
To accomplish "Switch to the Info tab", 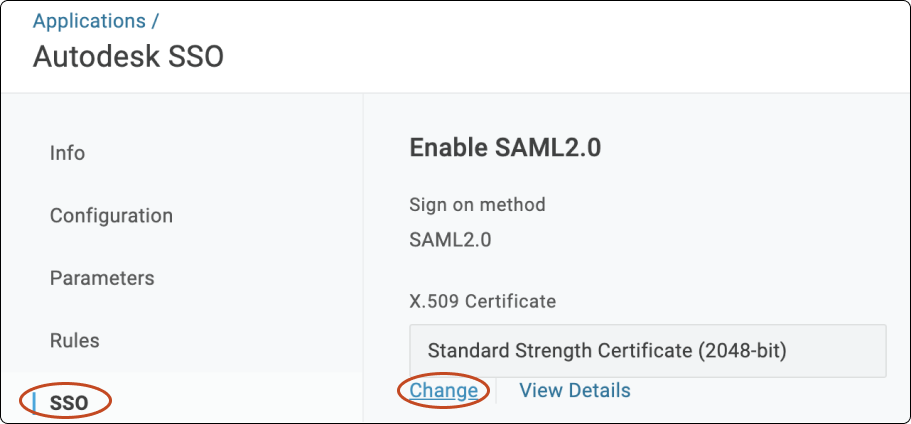I will click(67, 153).
